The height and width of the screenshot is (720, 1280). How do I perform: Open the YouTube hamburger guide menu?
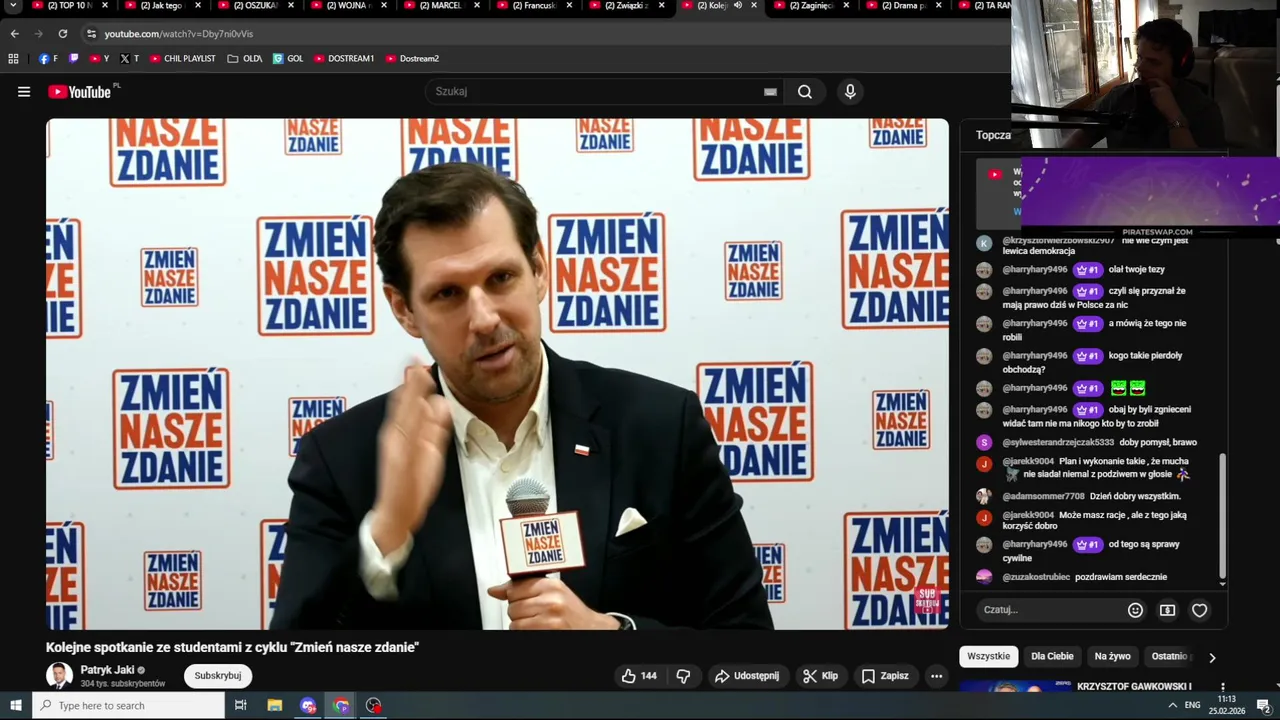pos(24,92)
